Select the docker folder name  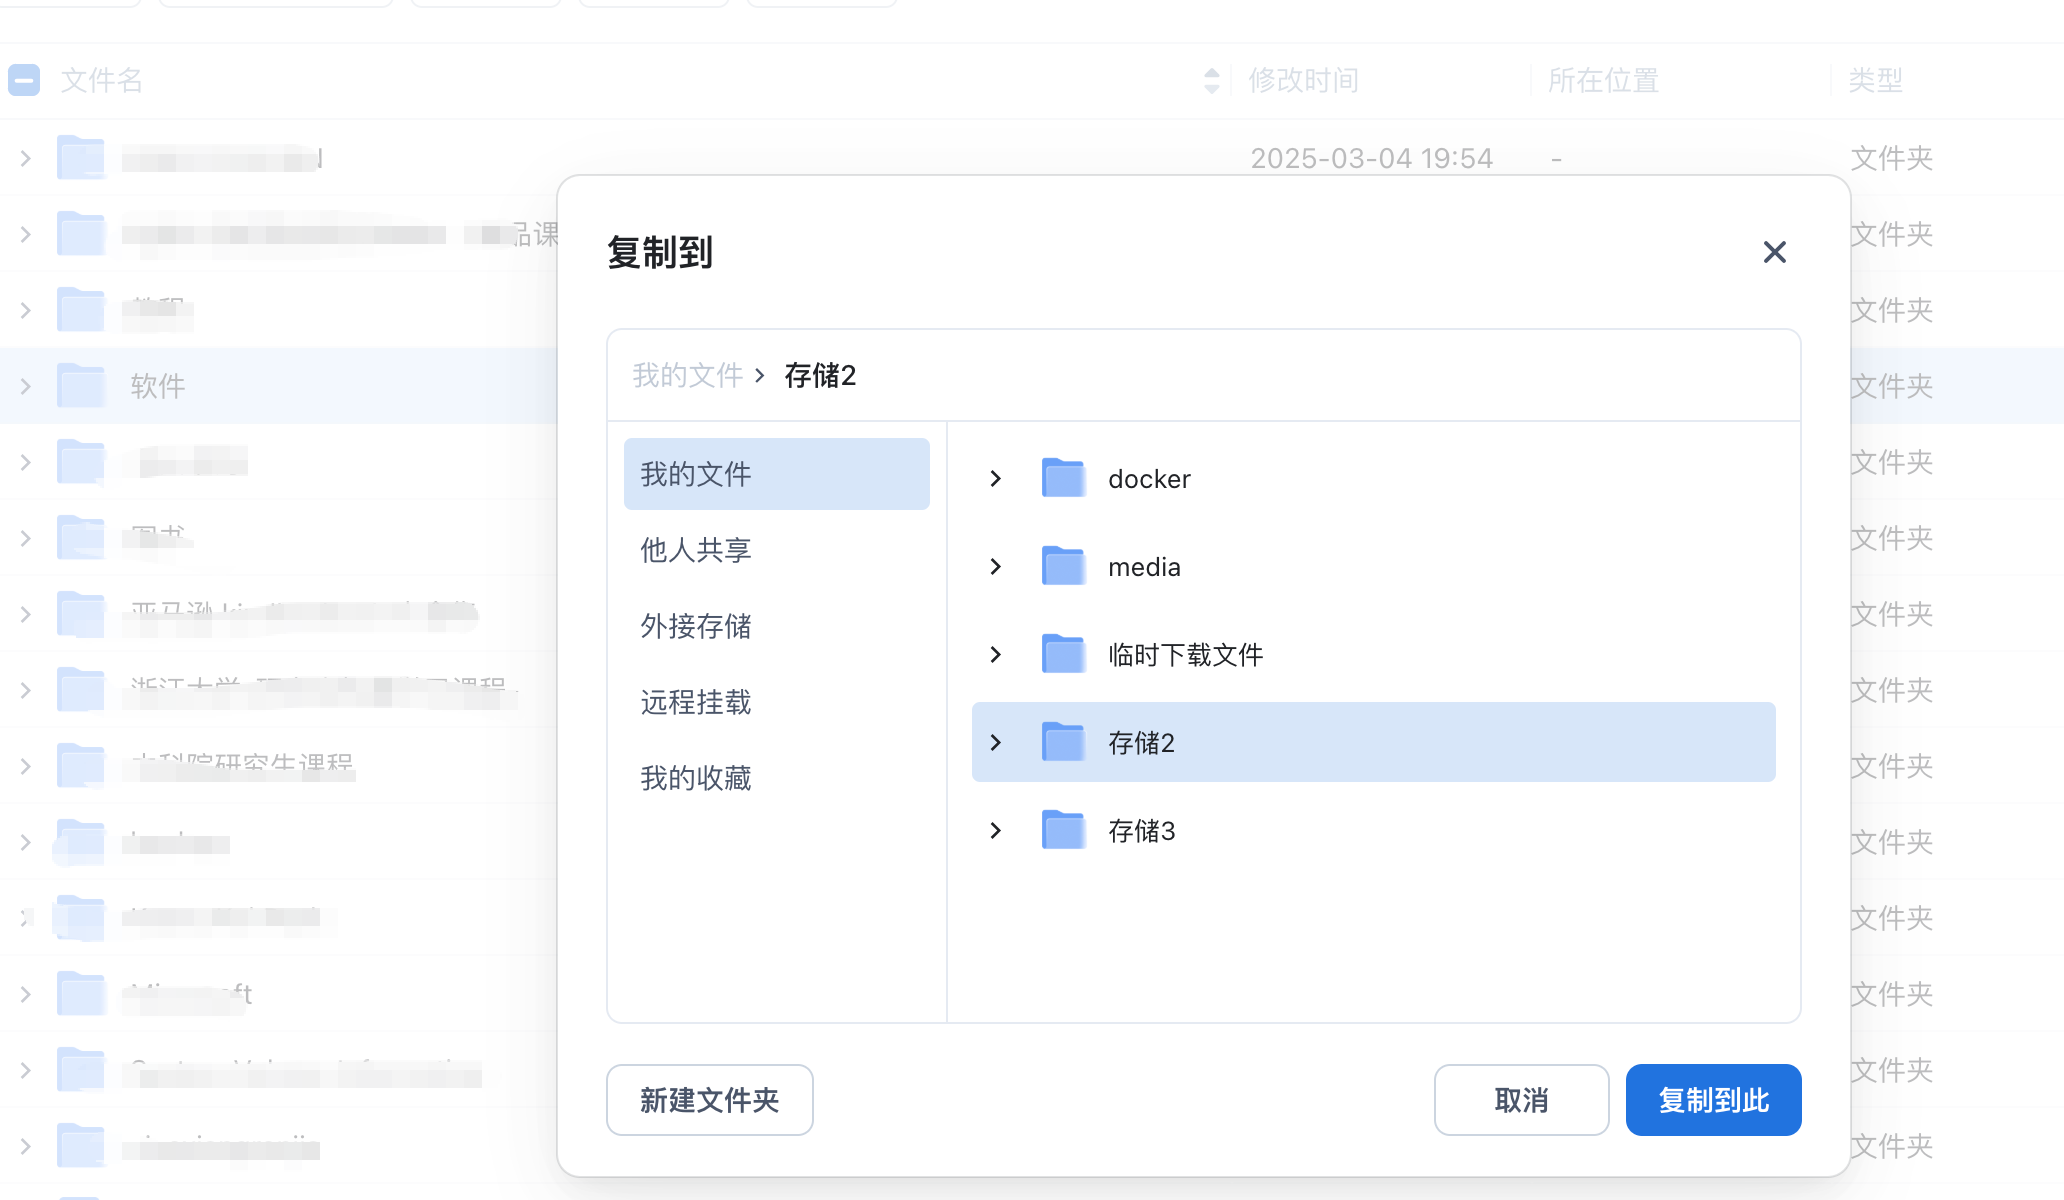coord(1149,479)
